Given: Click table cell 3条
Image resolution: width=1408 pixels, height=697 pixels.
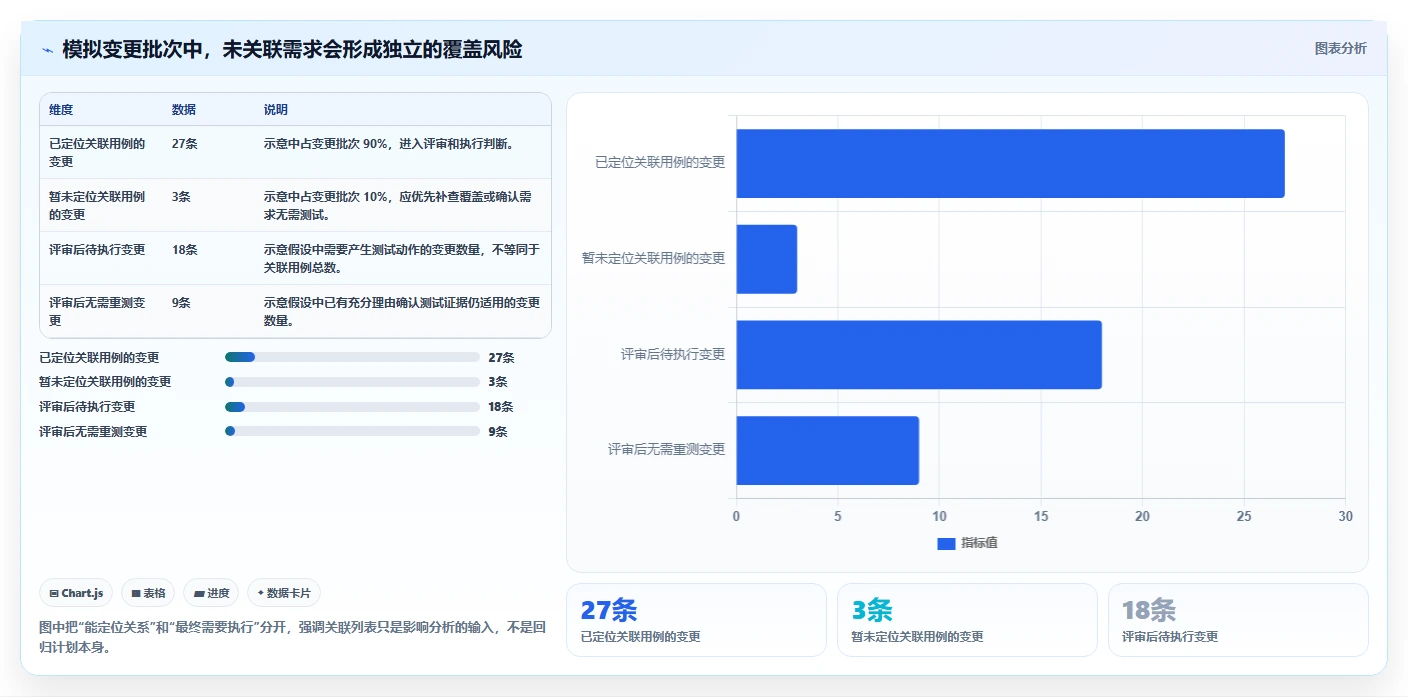Looking at the screenshot, I should pyautogui.click(x=181, y=196).
